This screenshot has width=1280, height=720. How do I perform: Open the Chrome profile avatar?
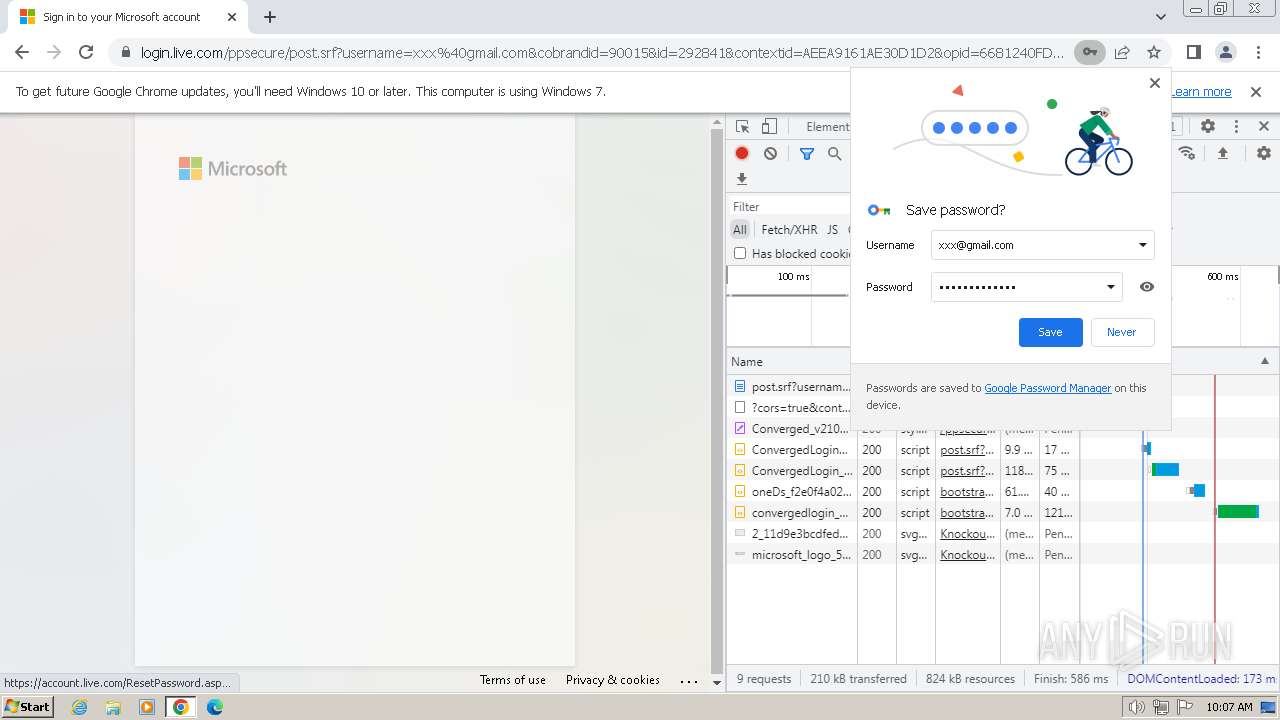(1226, 52)
